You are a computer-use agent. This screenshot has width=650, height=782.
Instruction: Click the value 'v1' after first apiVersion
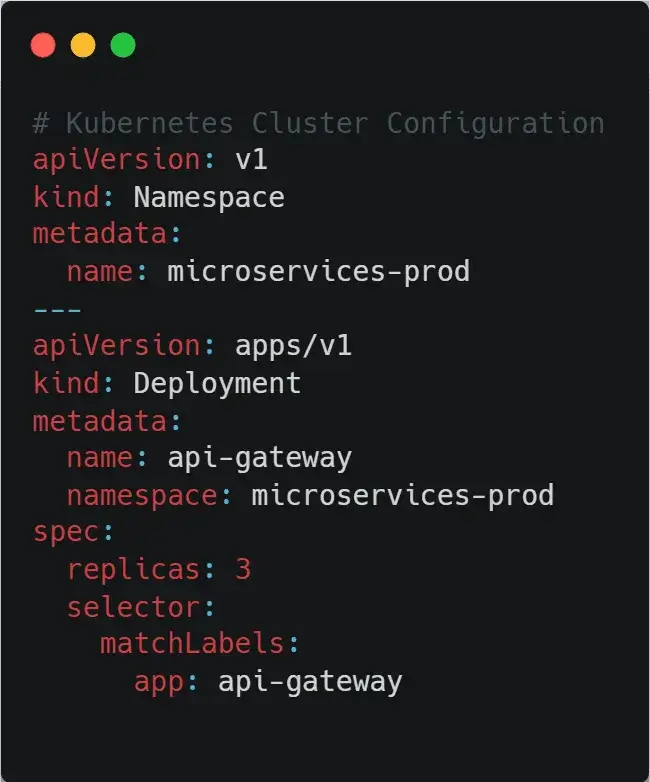251,160
